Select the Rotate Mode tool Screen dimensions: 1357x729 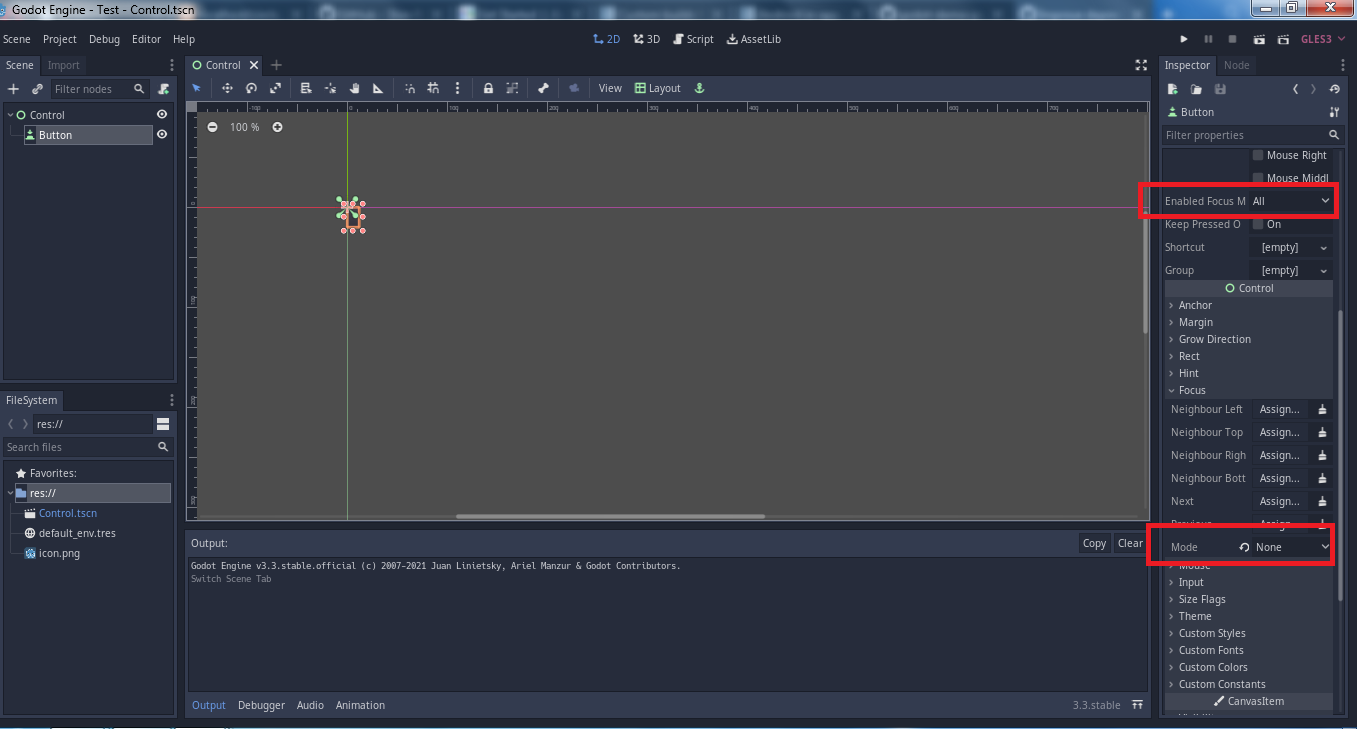coord(250,88)
